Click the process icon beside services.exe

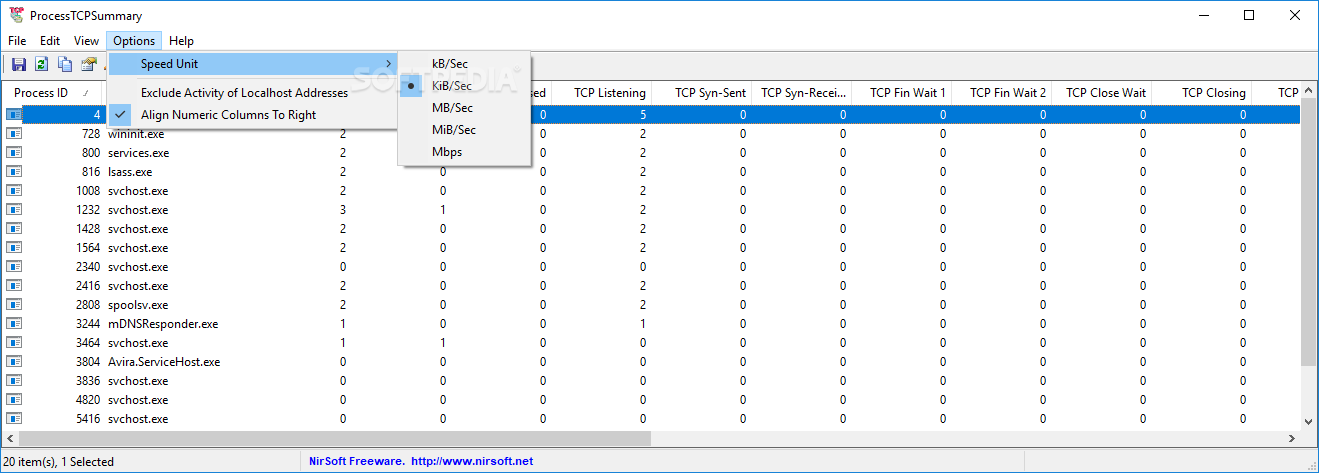tap(14, 153)
